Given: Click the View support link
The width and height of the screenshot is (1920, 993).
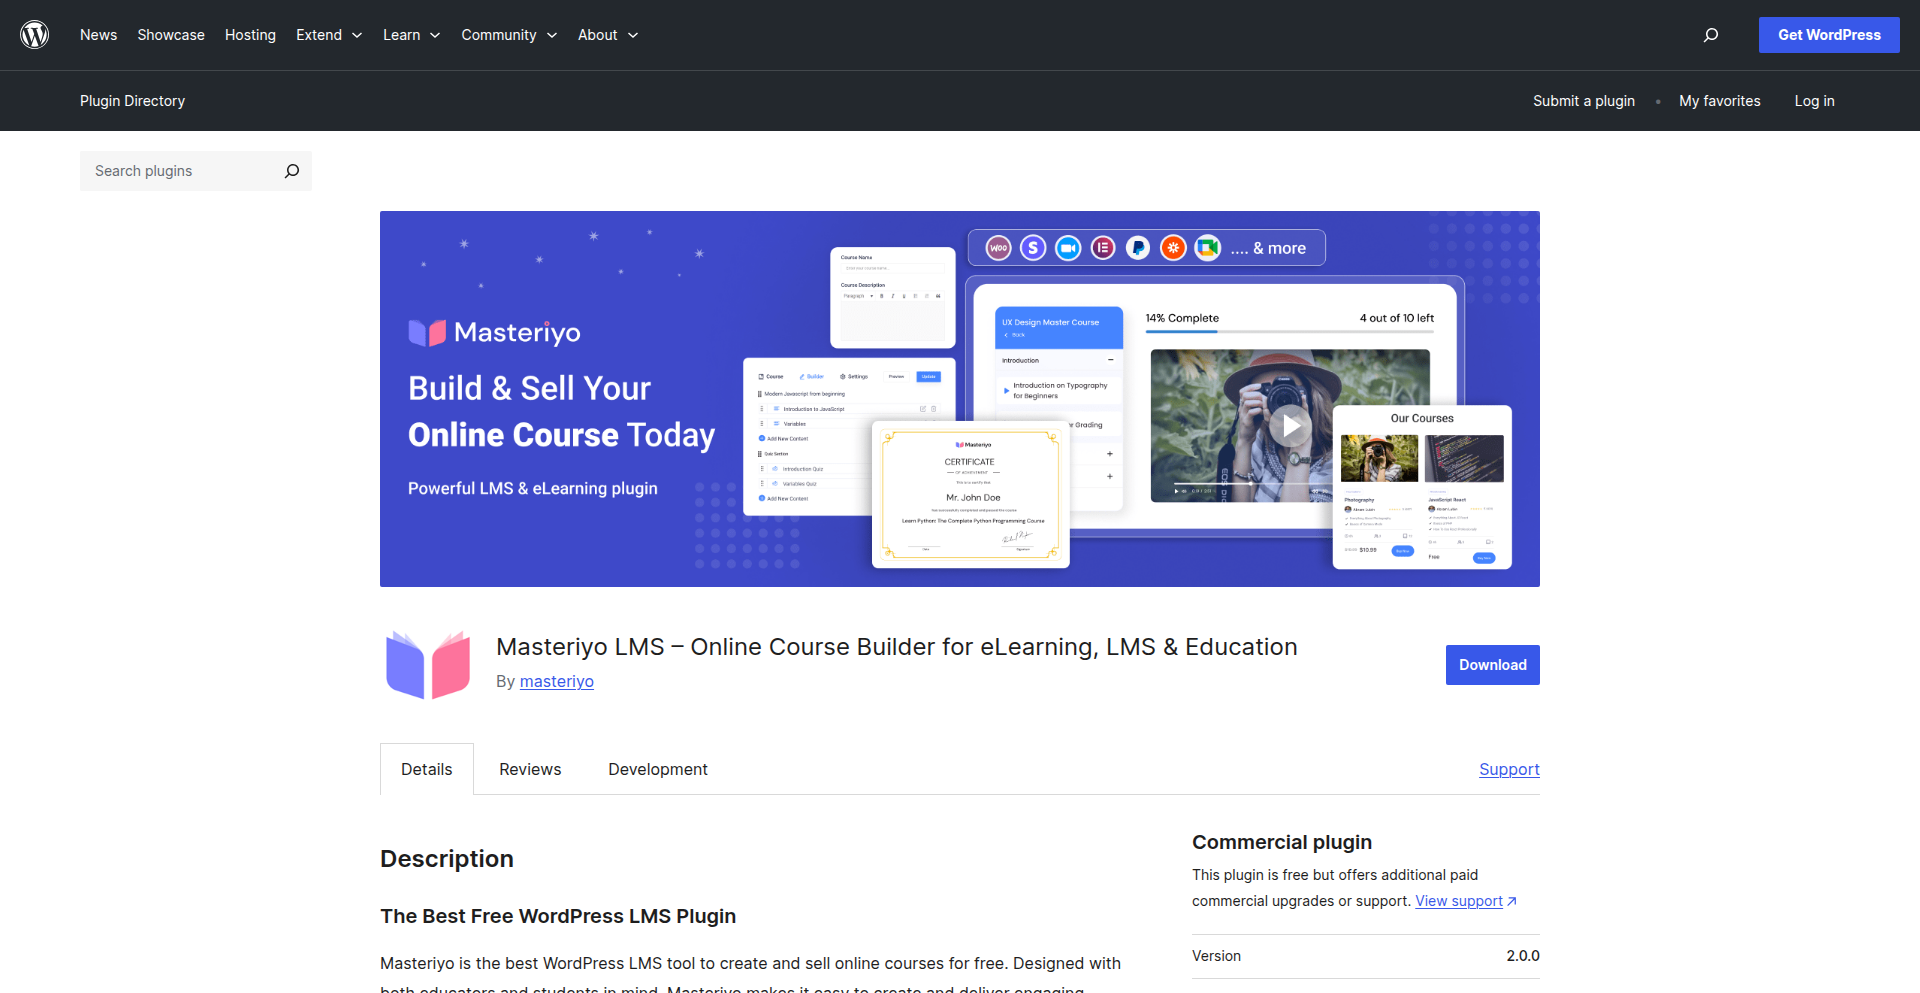Looking at the screenshot, I should [x=1459, y=901].
